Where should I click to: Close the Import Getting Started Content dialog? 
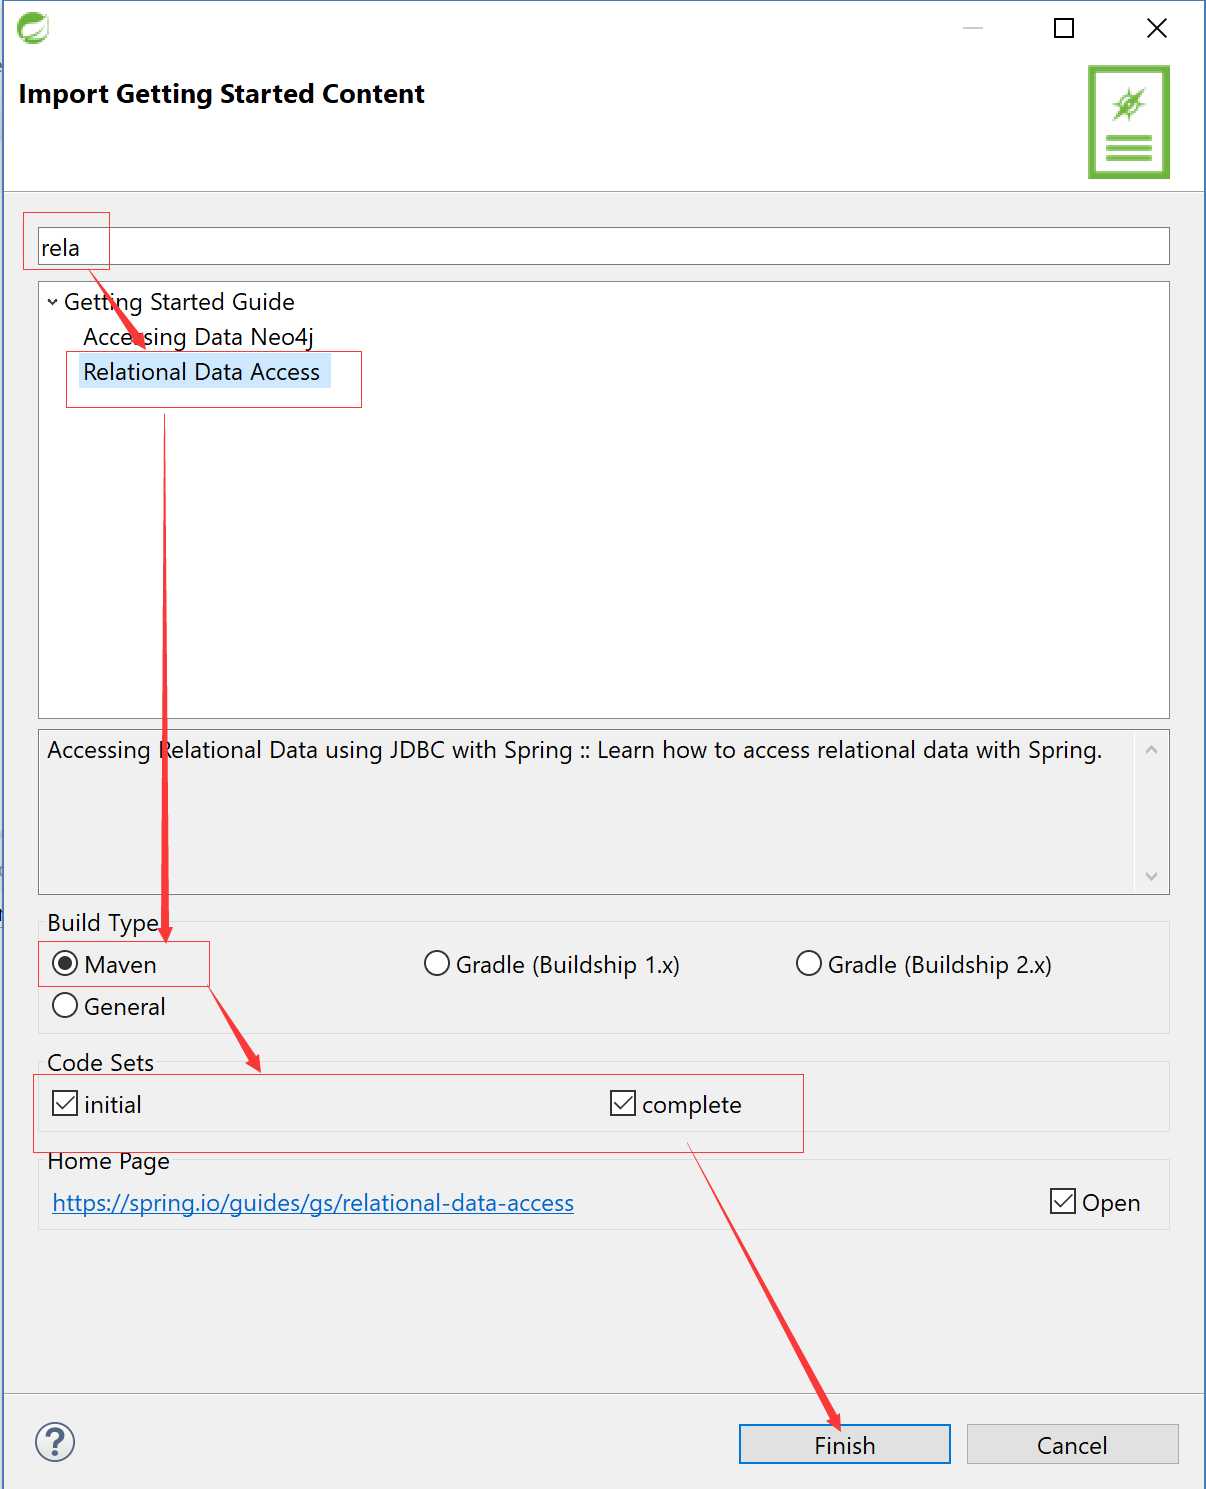pos(1157,28)
